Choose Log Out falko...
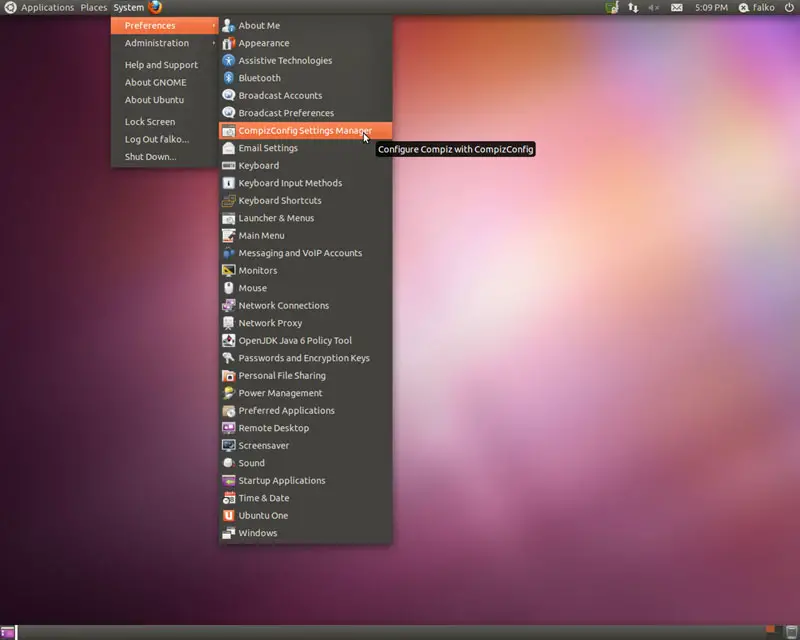Screen dimensions: 800x640 pos(165,139)
